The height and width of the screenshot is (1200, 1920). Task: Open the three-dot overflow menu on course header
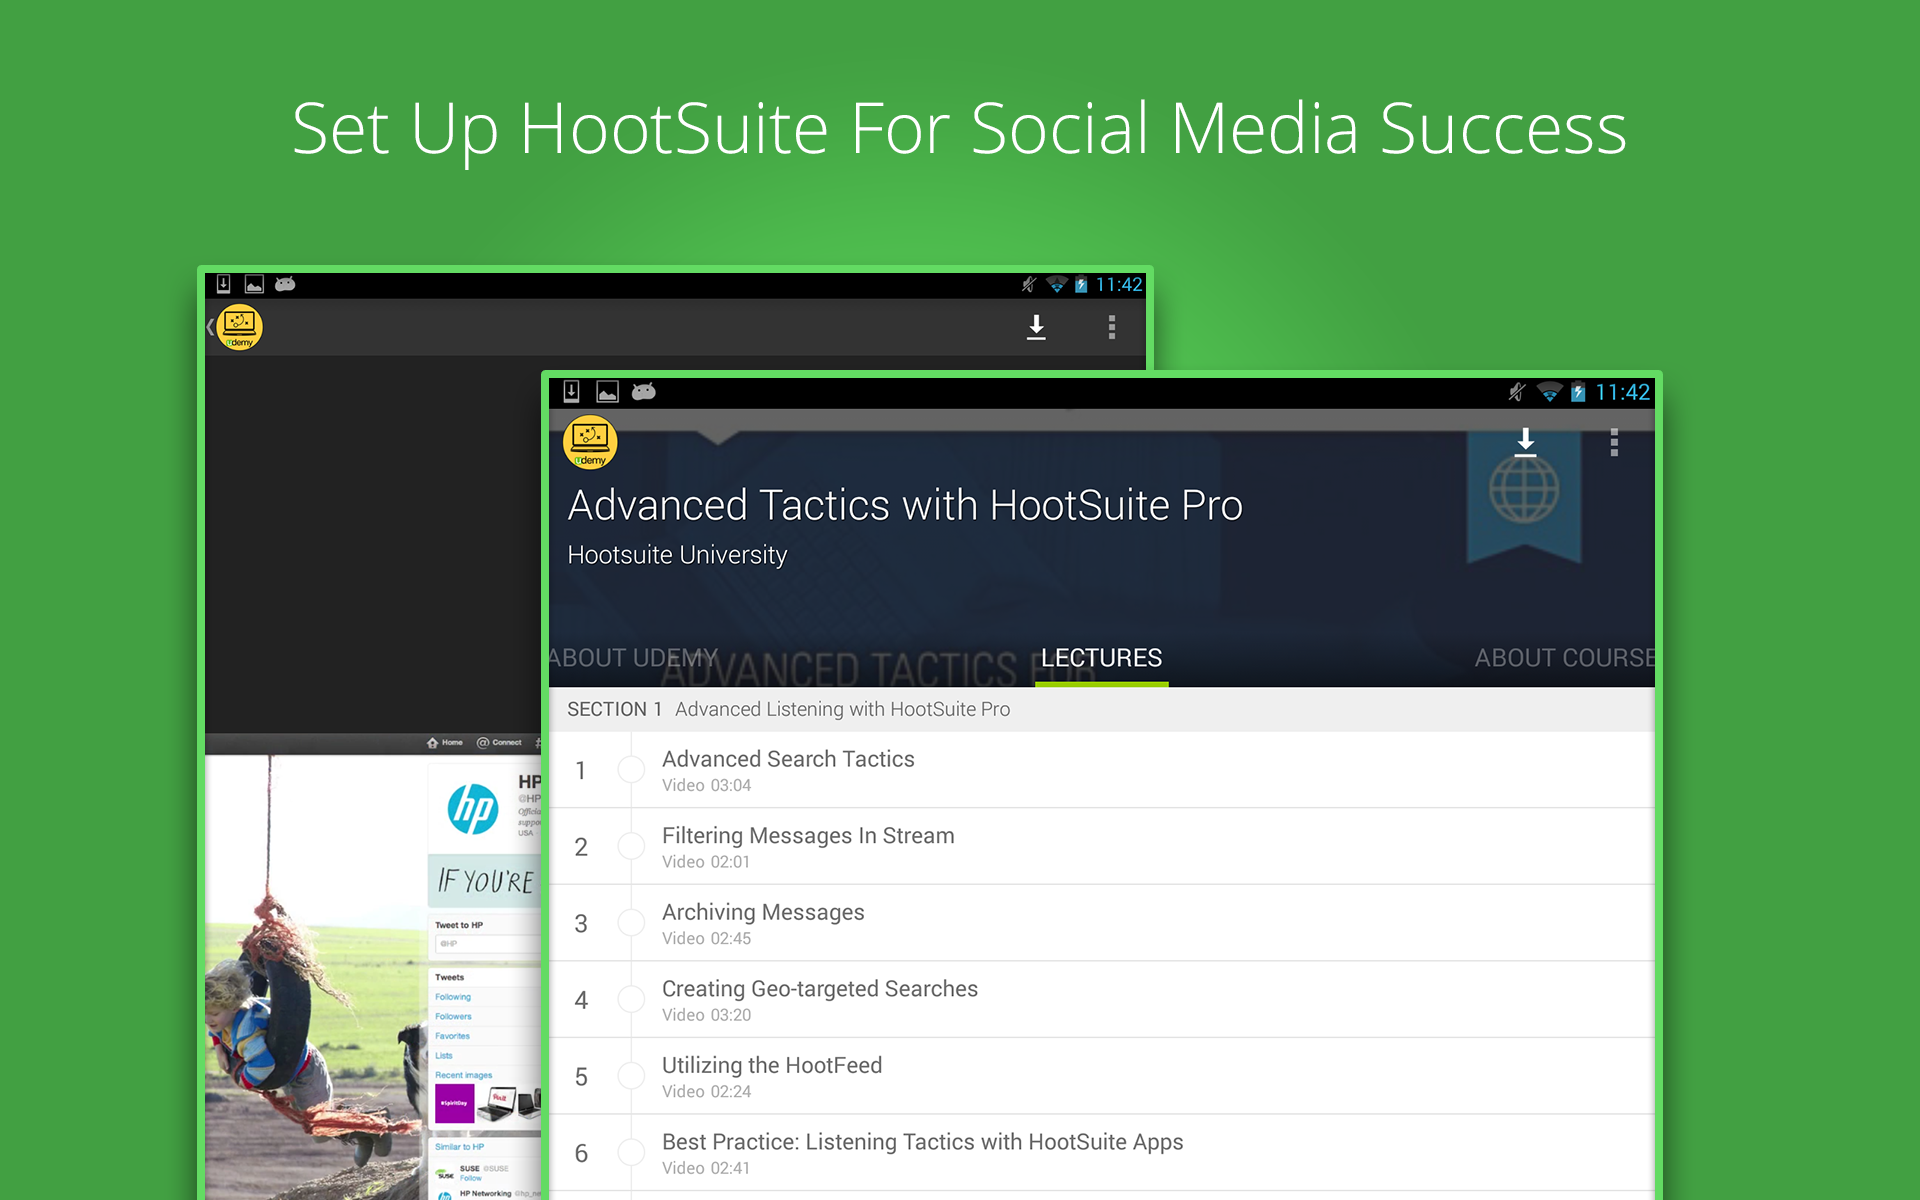pos(1614,442)
